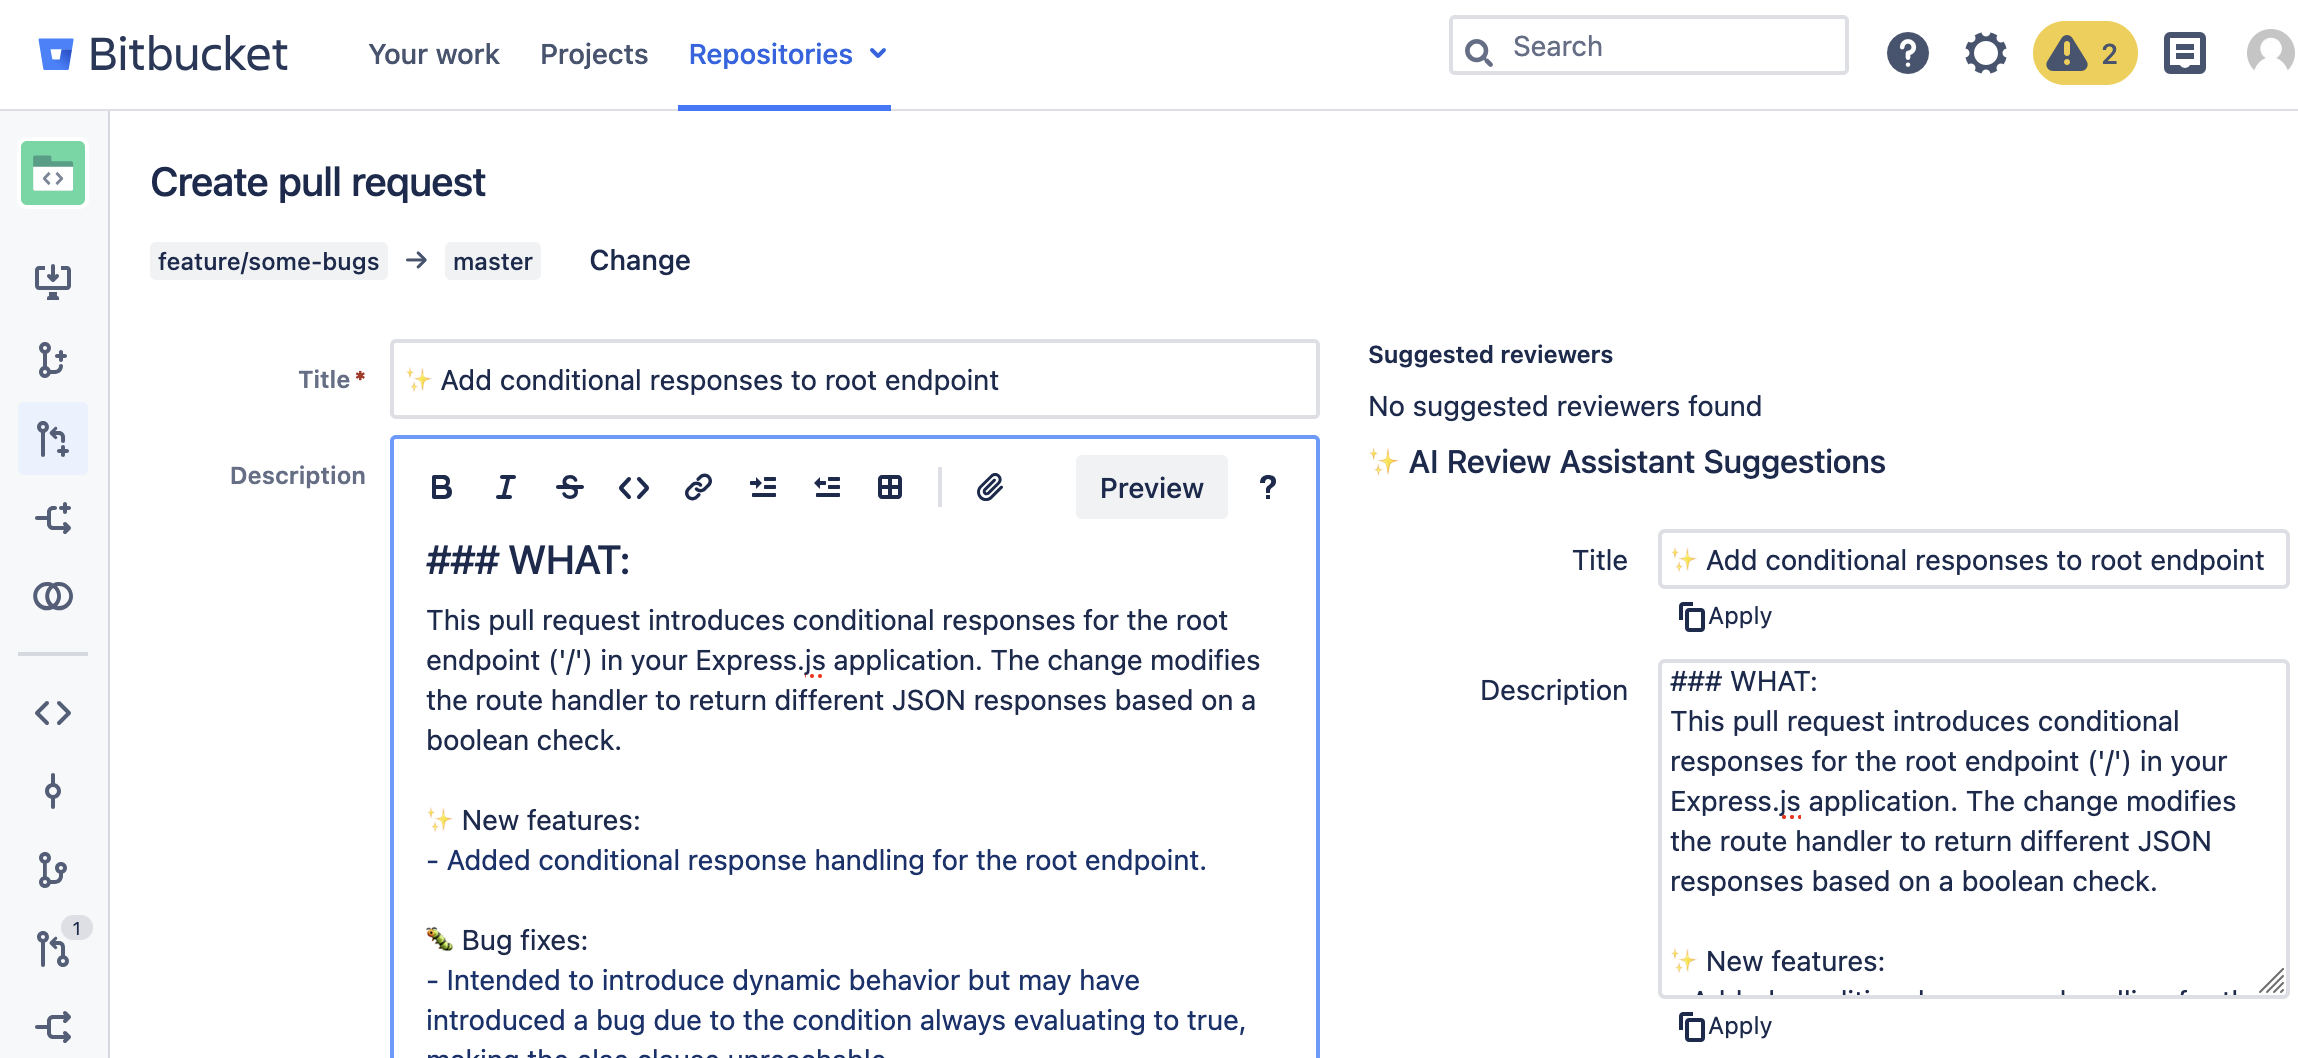Click the Preview button in editor
Image resolution: width=2298 pixels, height=1058 pixels.
(x=1151, y=487)
